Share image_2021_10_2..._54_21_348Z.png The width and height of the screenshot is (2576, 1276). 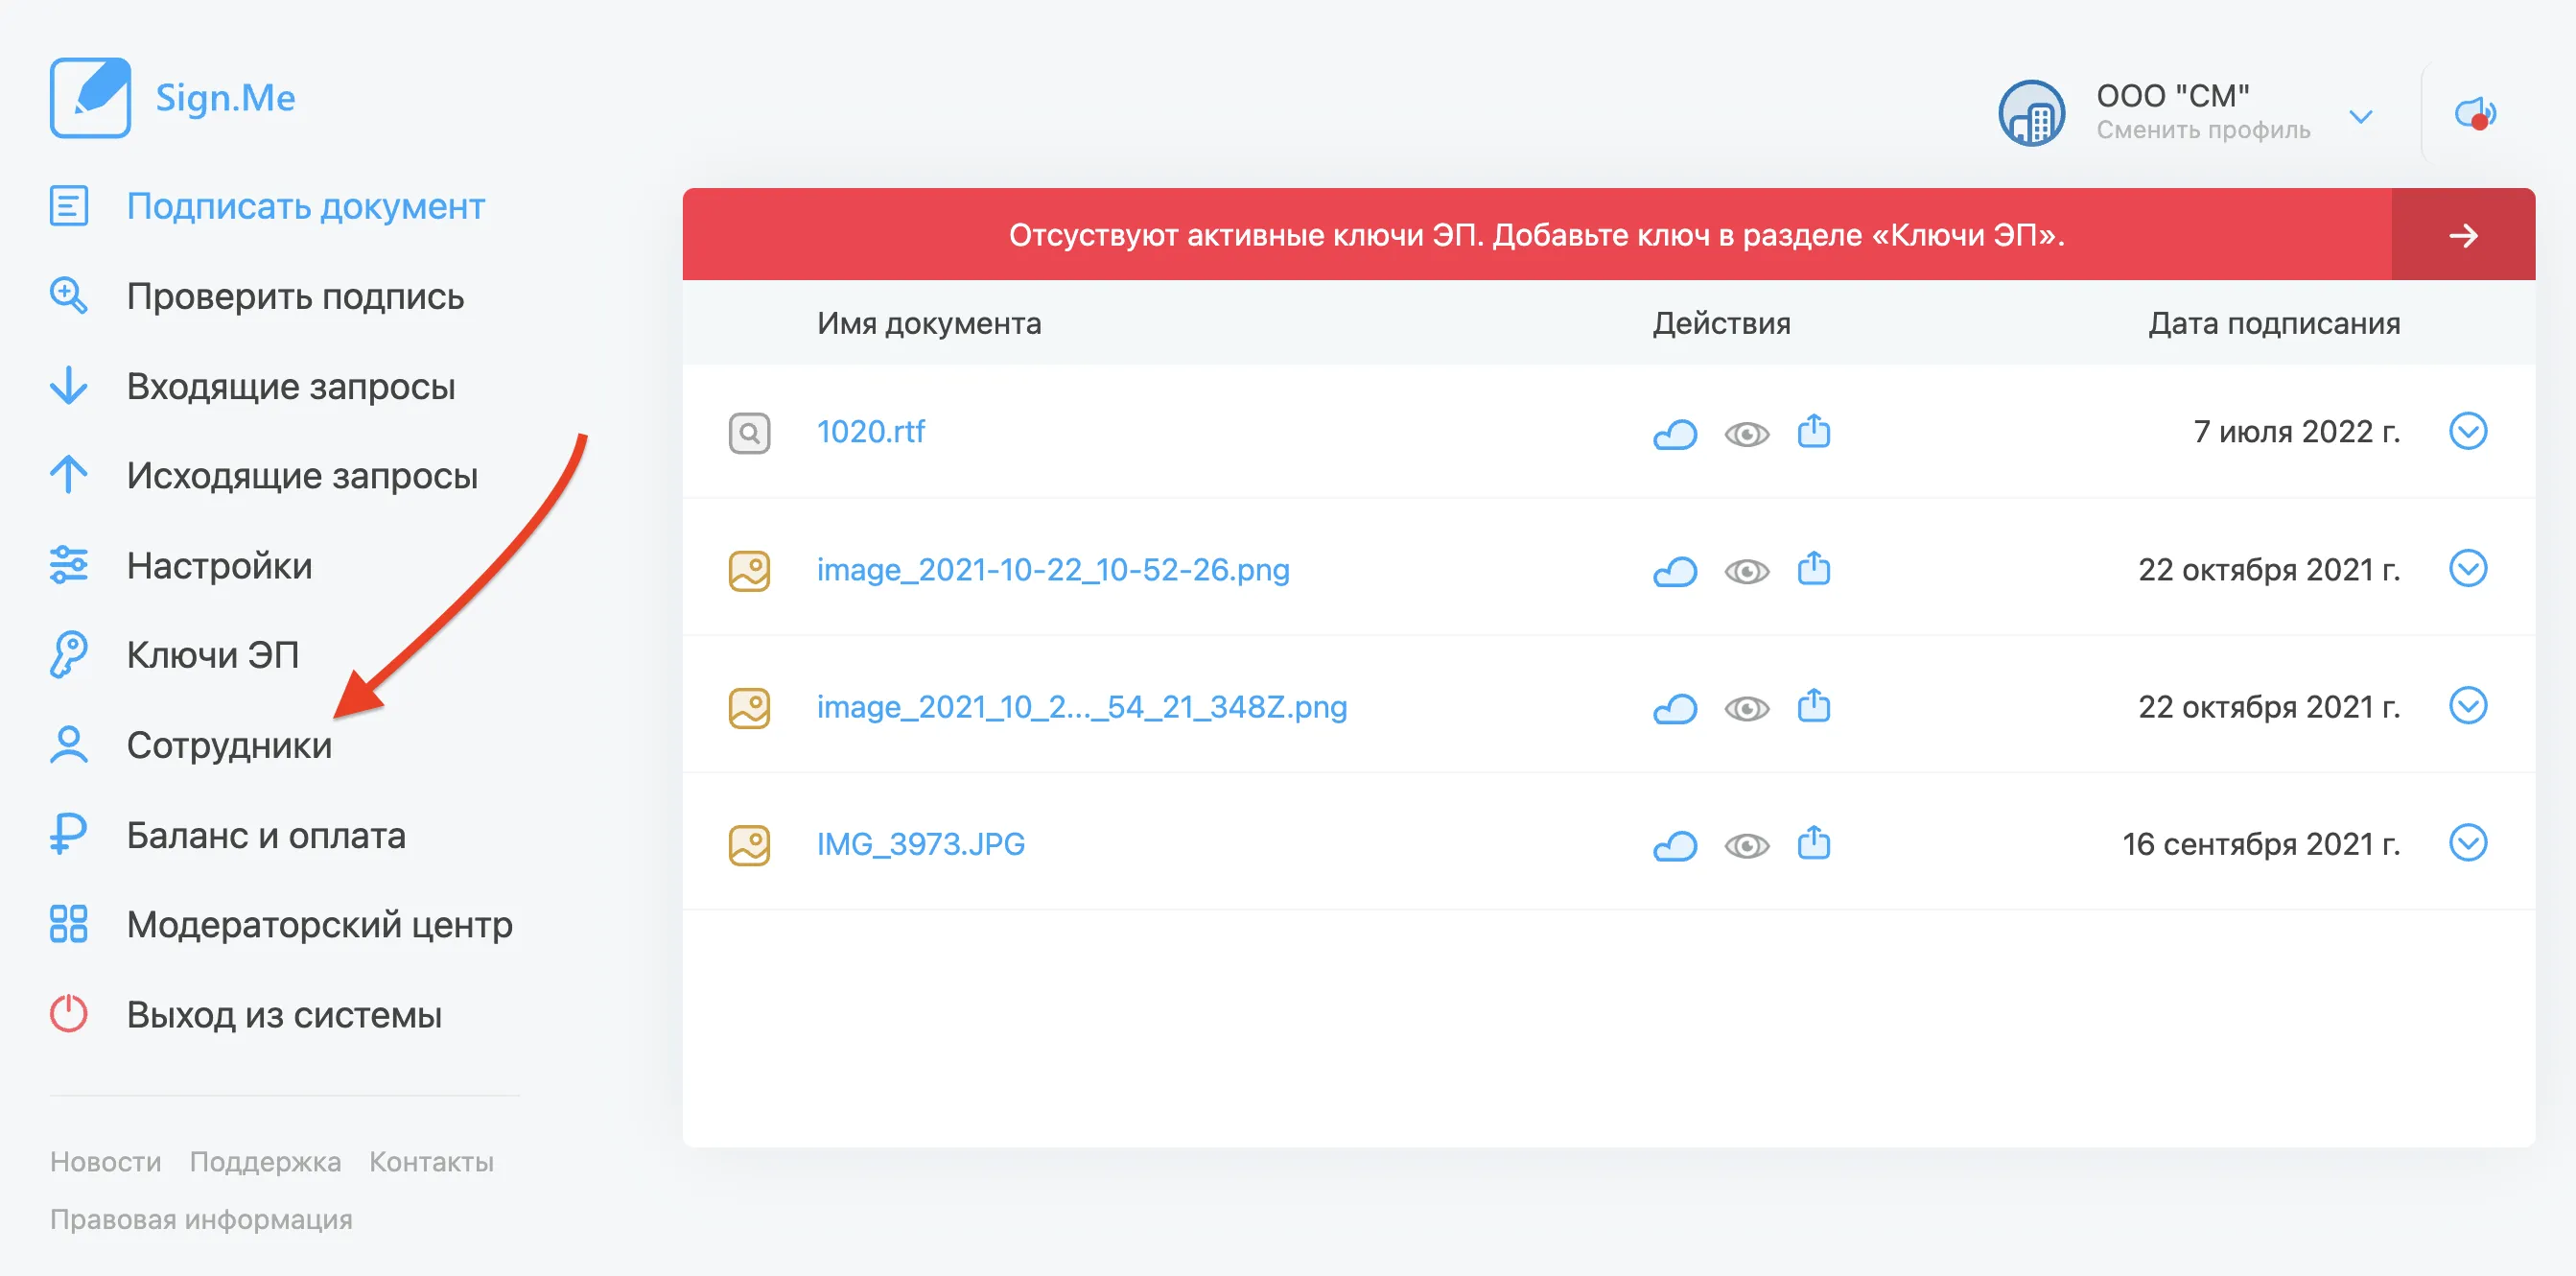tap(1814, 706)
